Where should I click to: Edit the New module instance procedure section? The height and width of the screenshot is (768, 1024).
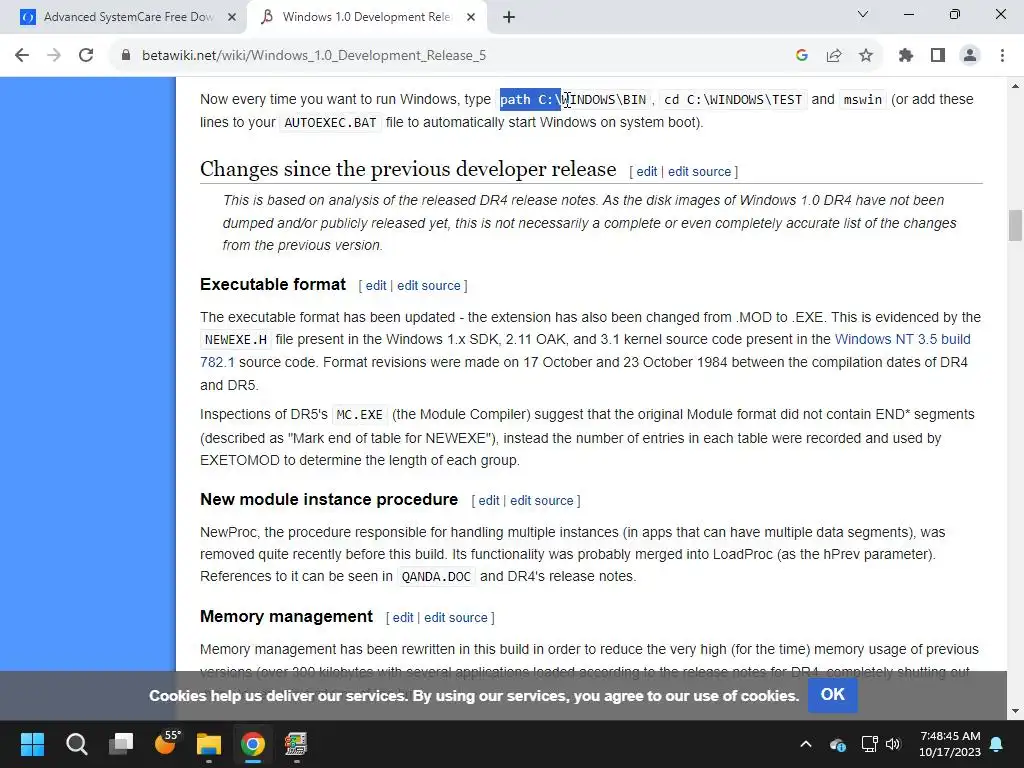pos(488,501)
